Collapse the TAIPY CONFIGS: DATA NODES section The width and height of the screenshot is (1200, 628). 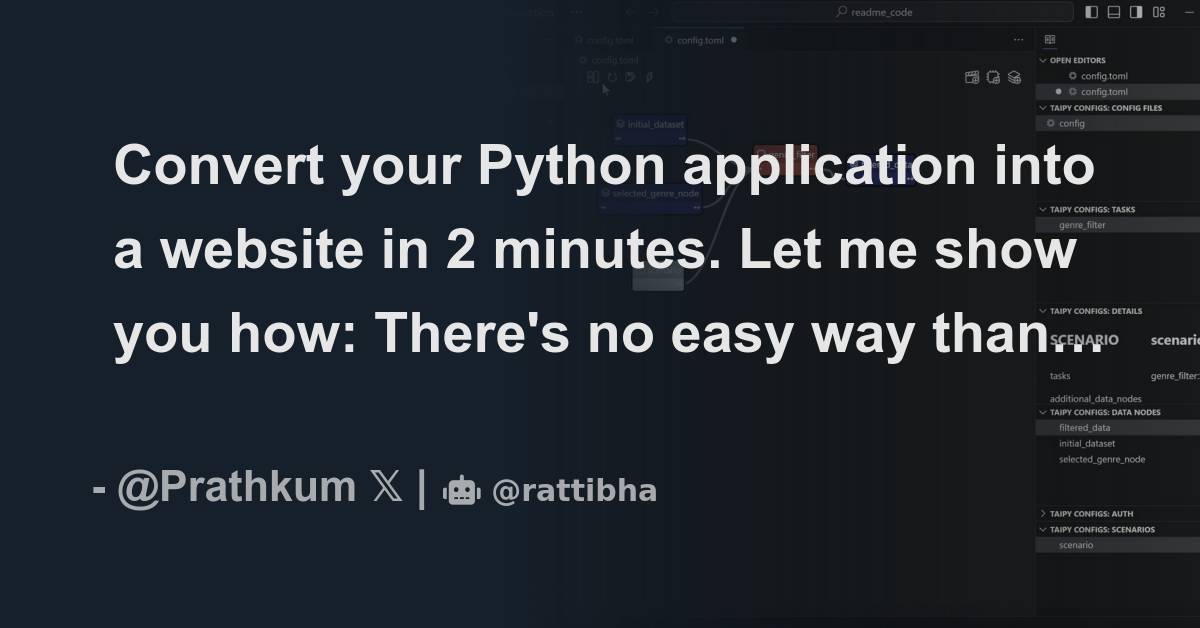coord(1043,412)
